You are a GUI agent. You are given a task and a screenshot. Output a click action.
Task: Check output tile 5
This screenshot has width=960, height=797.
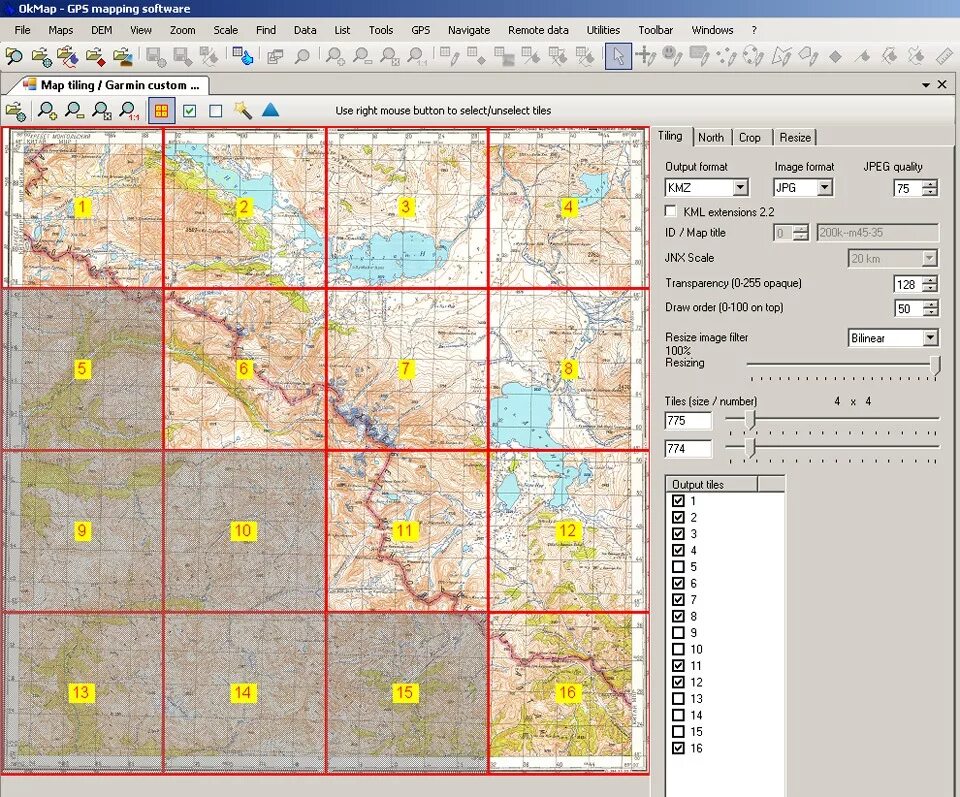(x=678, y=567)
